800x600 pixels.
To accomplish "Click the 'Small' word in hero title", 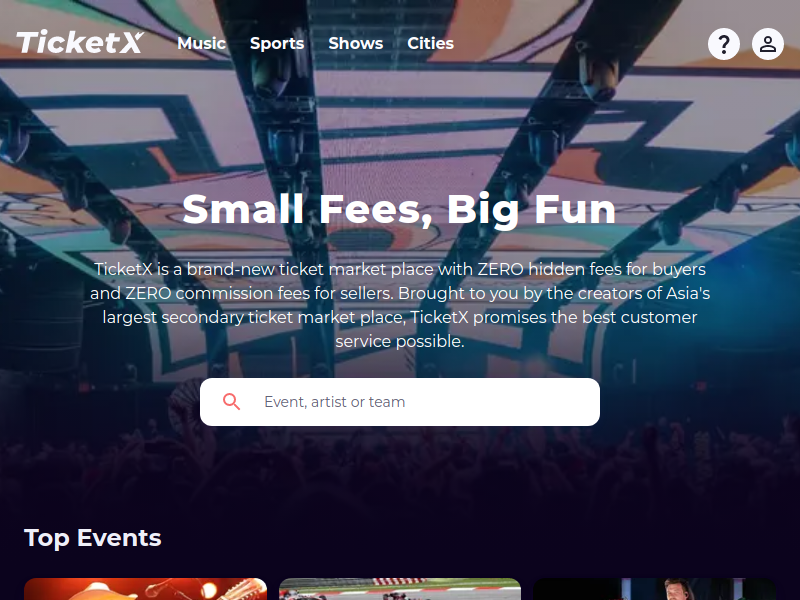I will [243, 209].
